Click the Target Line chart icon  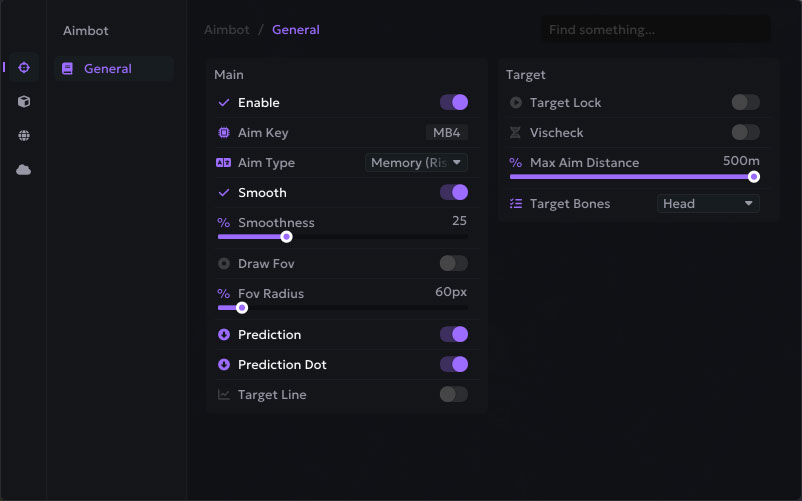[224, 395]
